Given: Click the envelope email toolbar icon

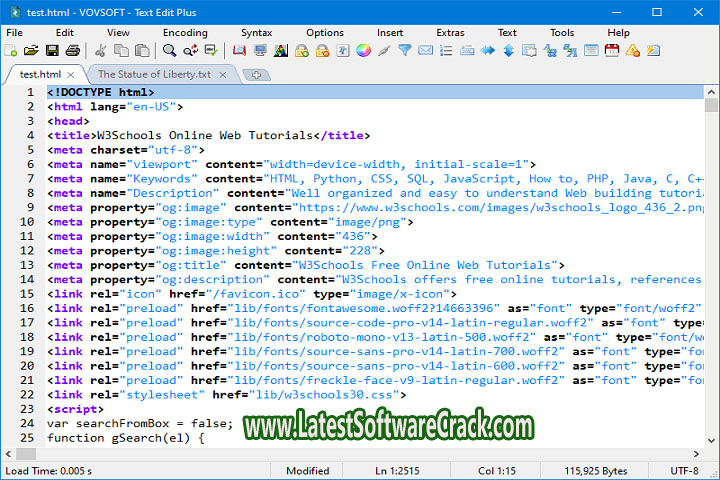Looking at the screenshot, I should (x=426, y=50).
